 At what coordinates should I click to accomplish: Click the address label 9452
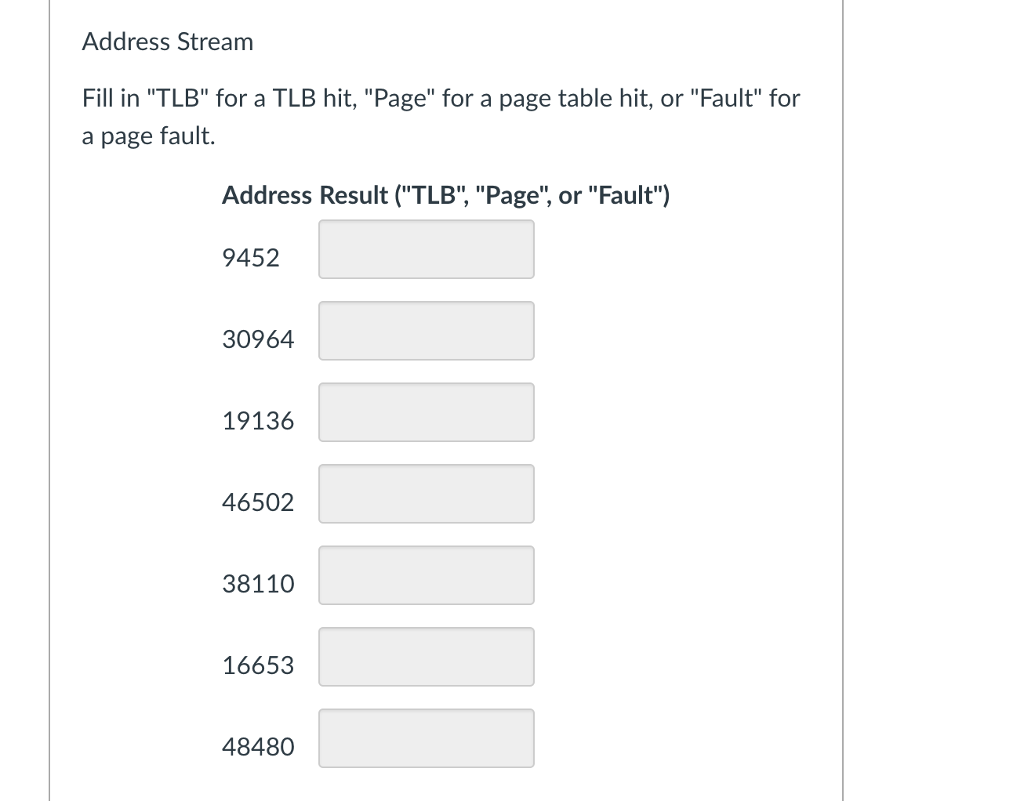pyautogui.click(x=251, y=258)
